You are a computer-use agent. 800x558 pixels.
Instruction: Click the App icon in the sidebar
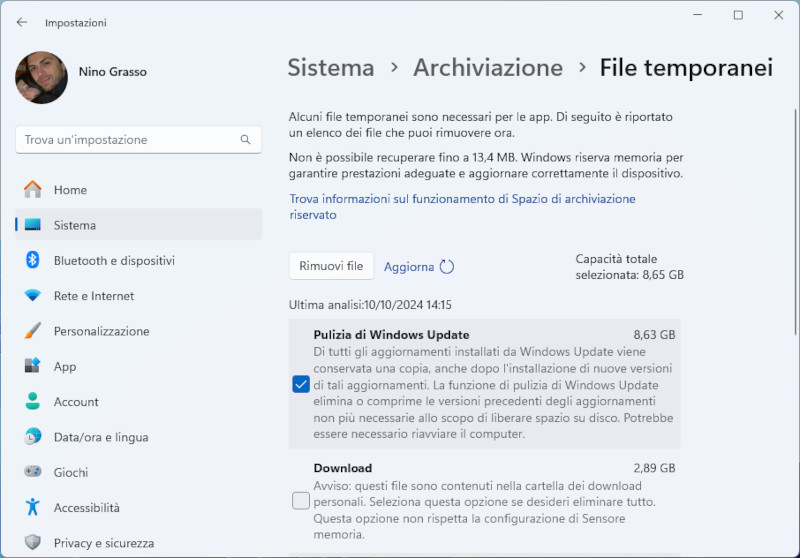click(33, 366)
